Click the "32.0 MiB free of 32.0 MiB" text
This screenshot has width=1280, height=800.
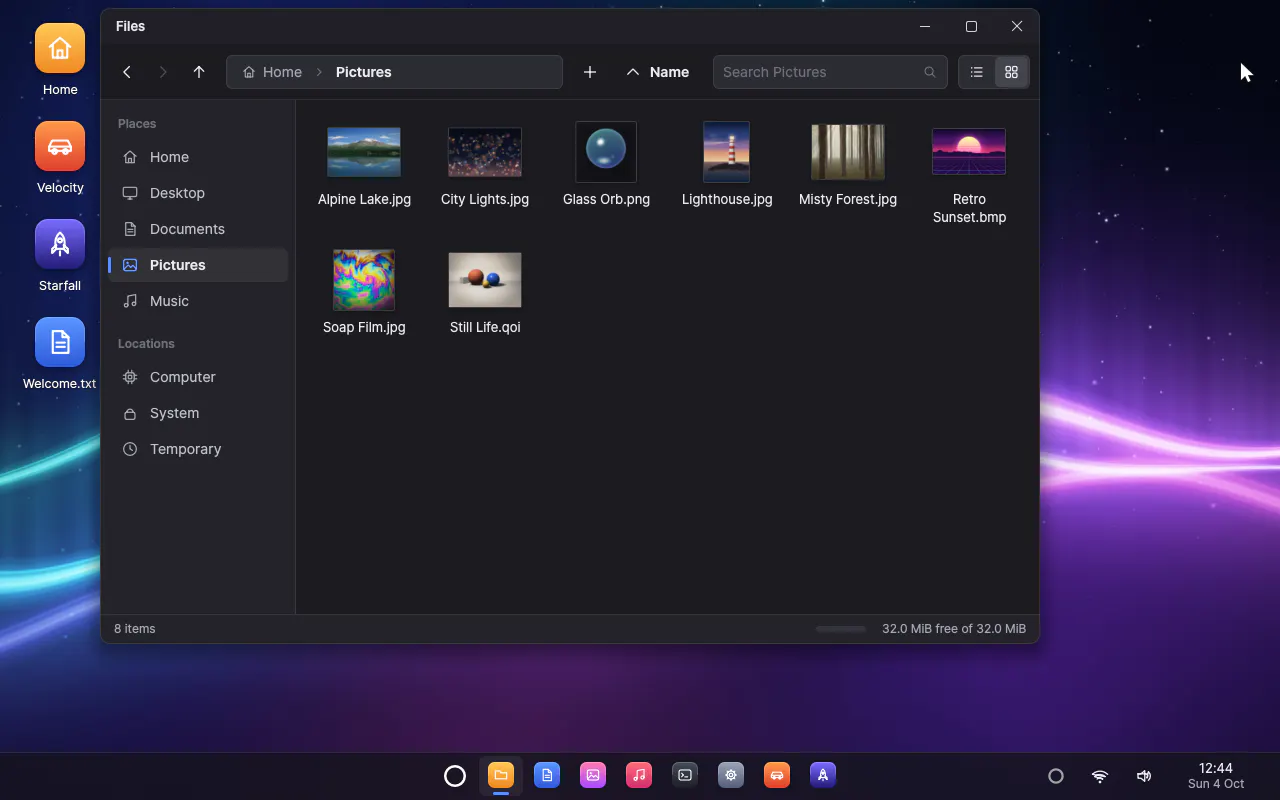[x=954, y=629]
